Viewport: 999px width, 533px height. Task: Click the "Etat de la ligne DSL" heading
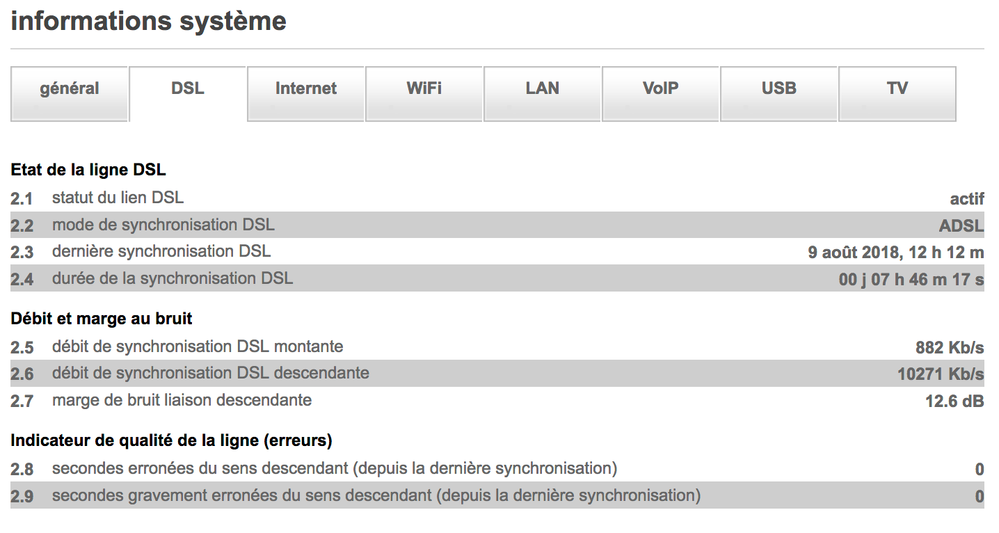coord(88,170)
